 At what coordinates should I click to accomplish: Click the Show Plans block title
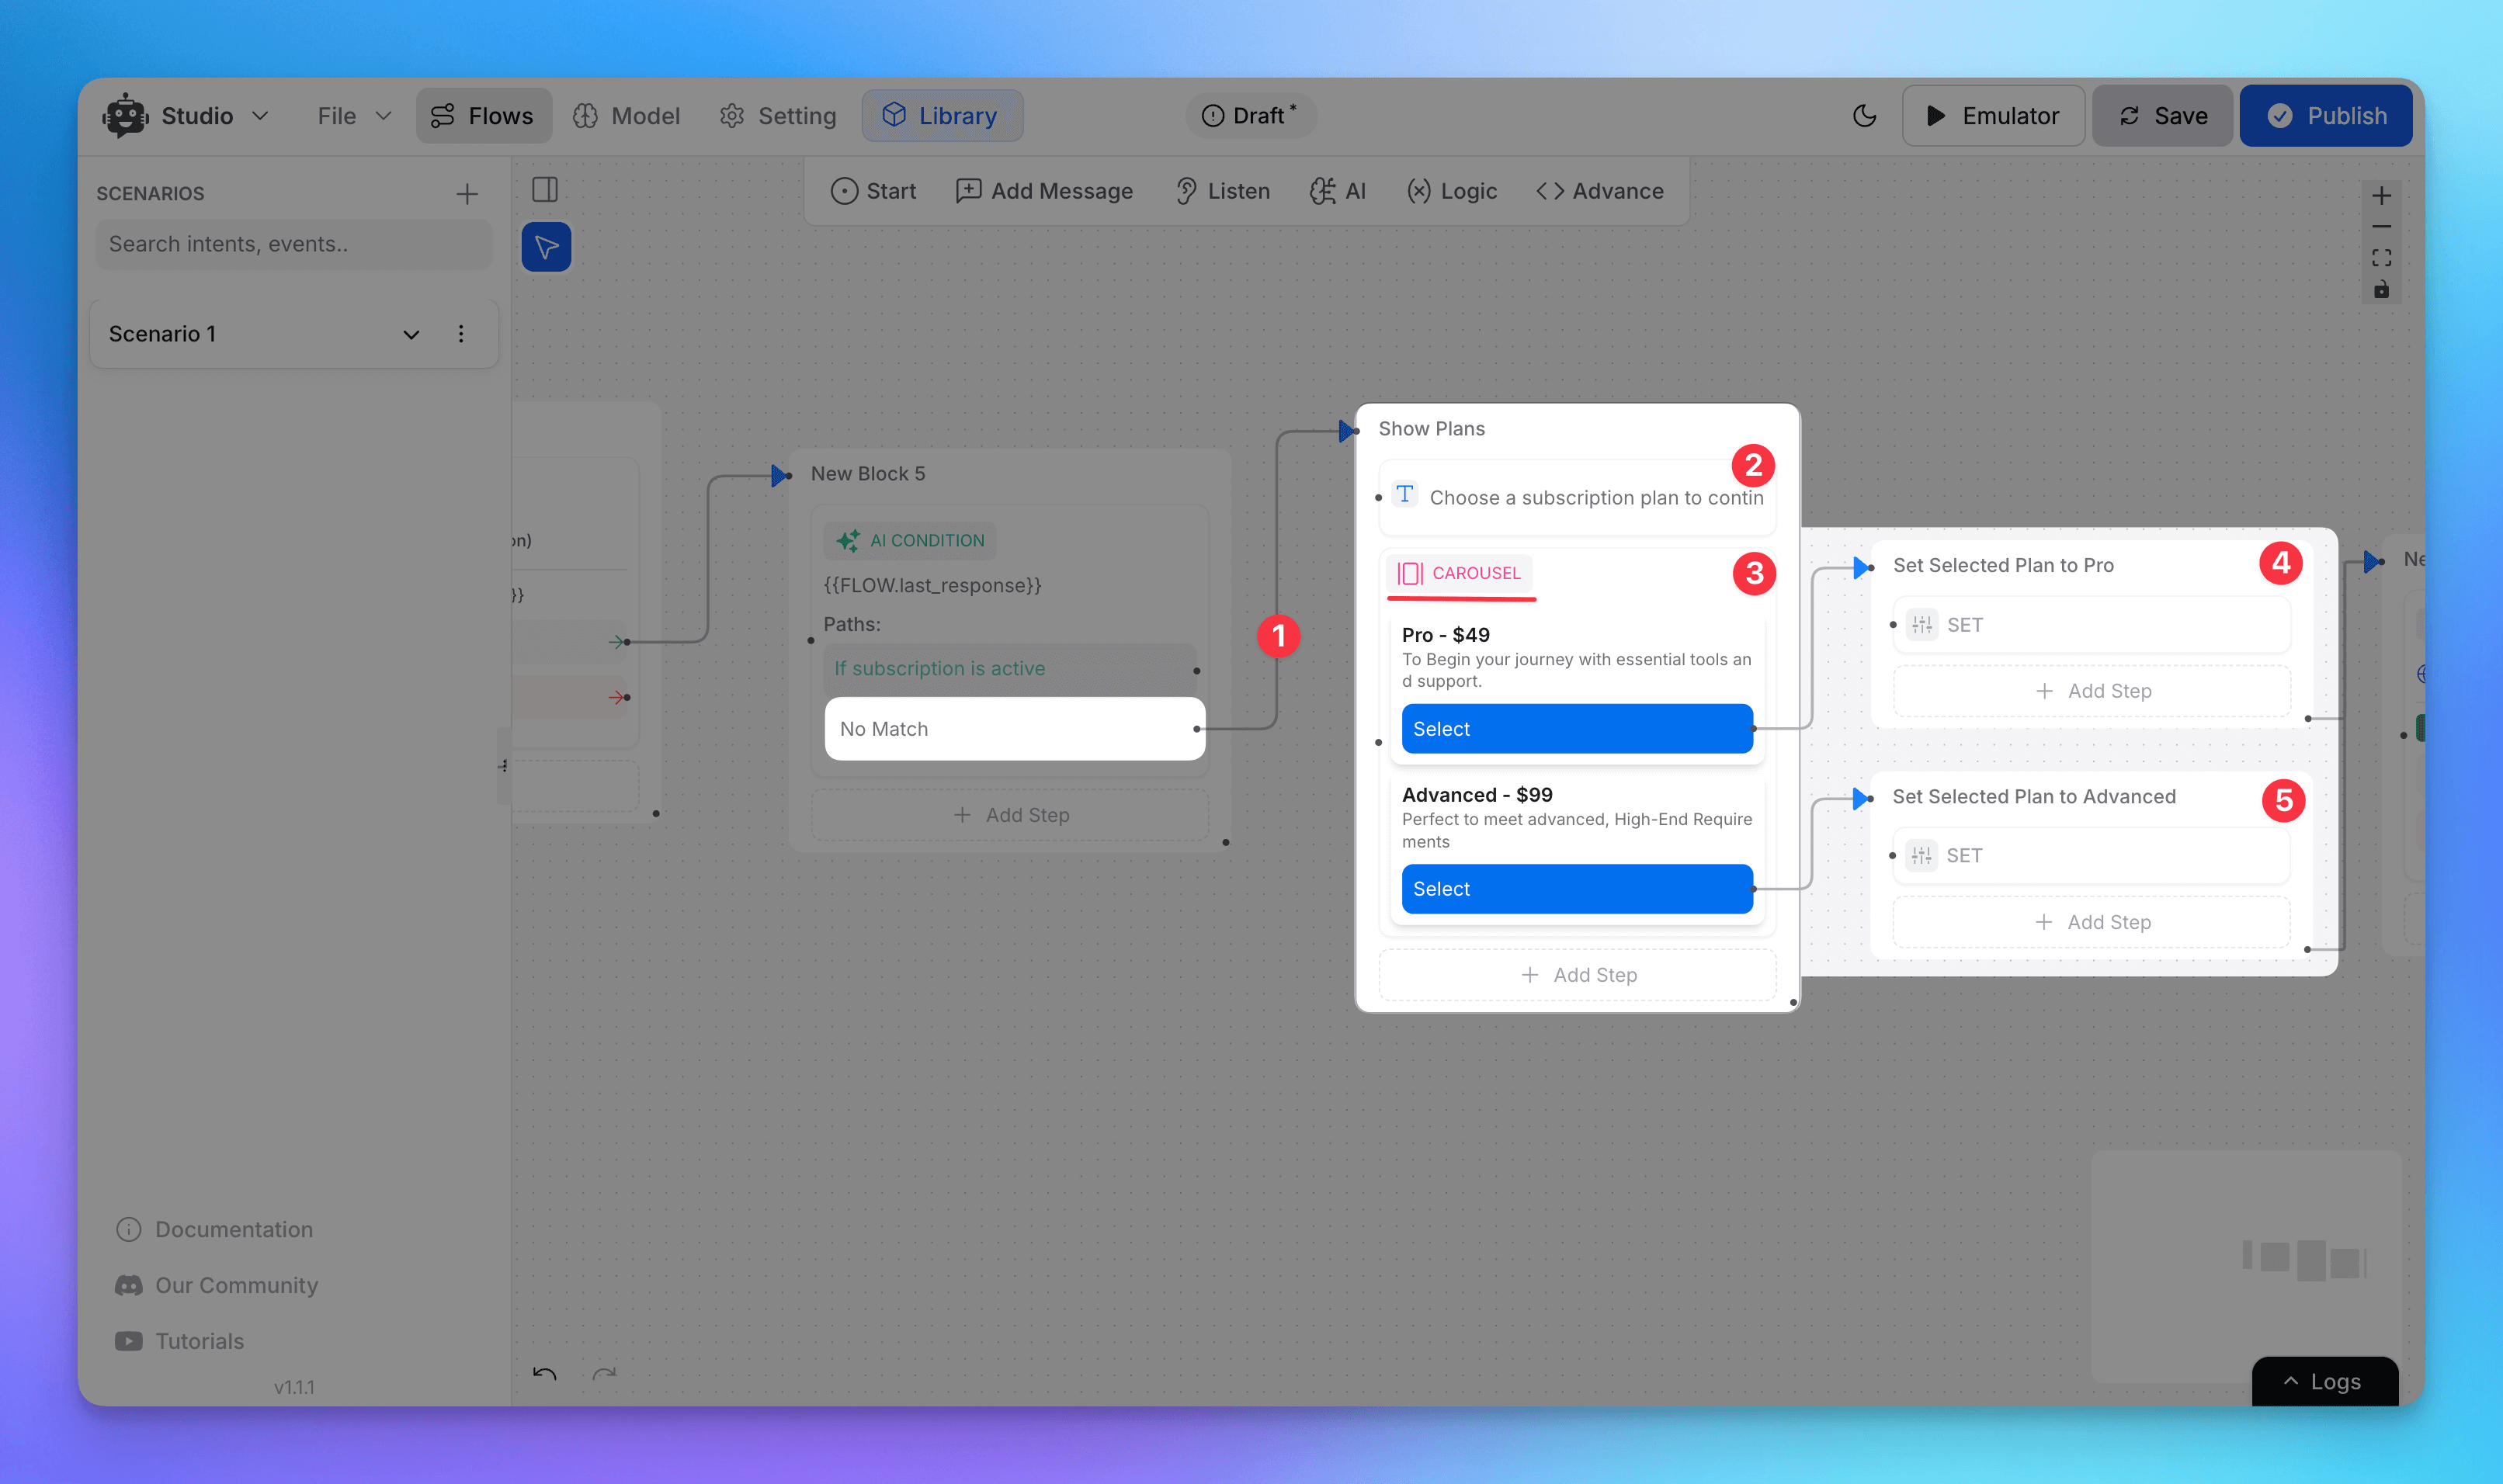click(x=1431, y=429)
